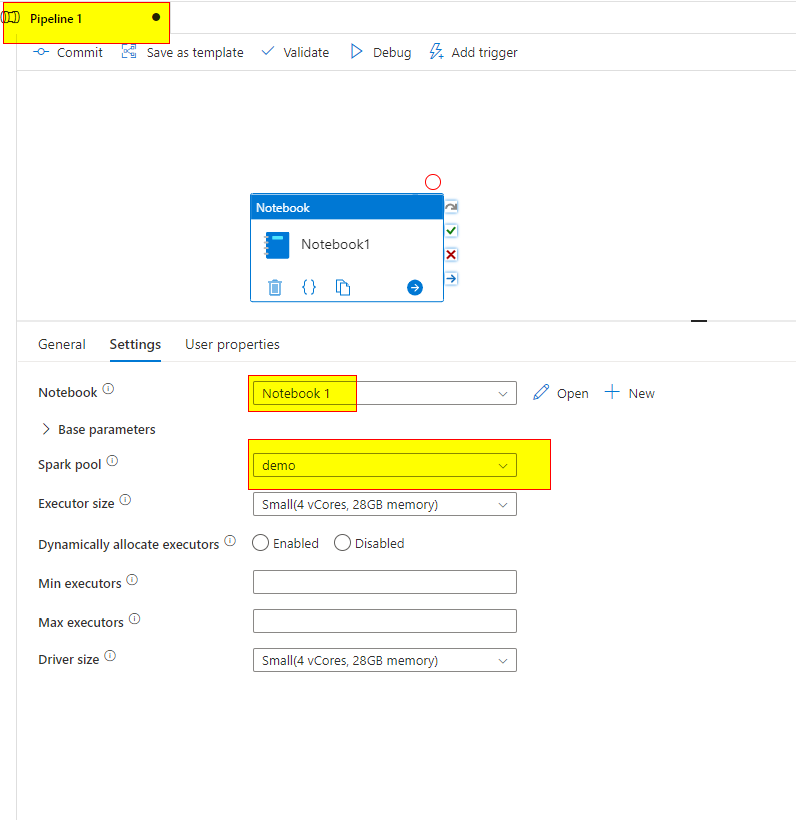
Task: Open the User properties tab
Action: (x=232, y=344)
